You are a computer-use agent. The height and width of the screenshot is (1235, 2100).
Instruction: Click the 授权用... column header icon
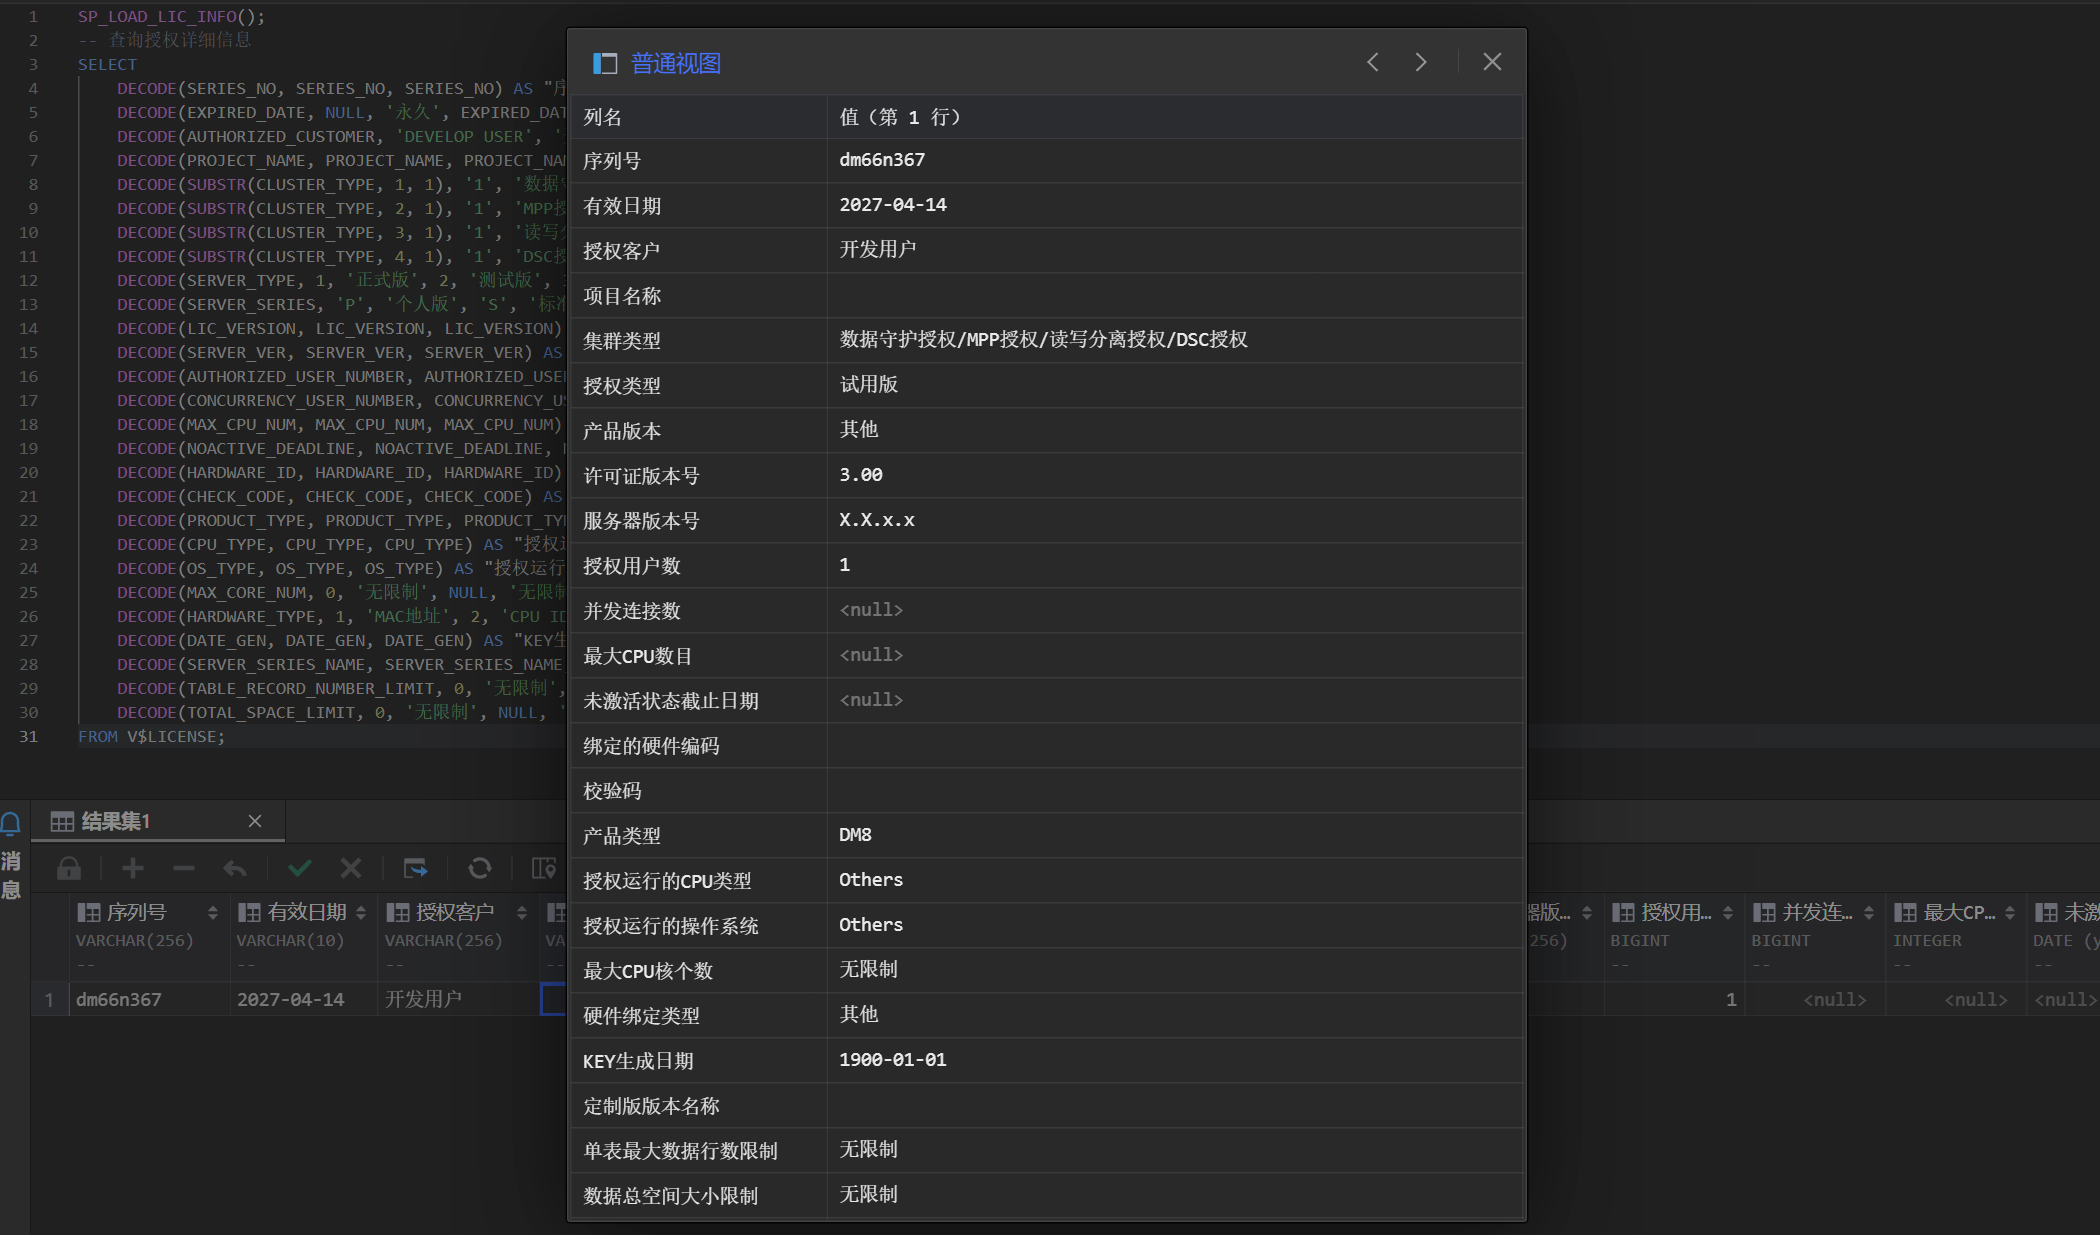pos(1622,912)
